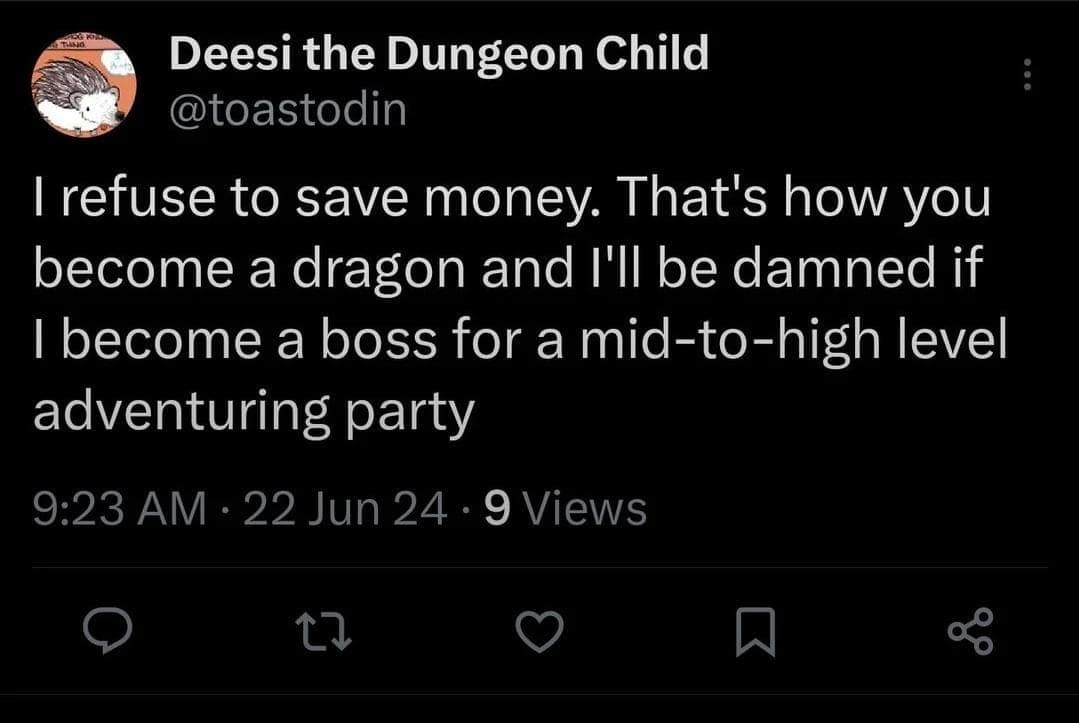Click the @toastodin handle
1079x723 pixels.
pyautogui.click(x=288, y=109)
